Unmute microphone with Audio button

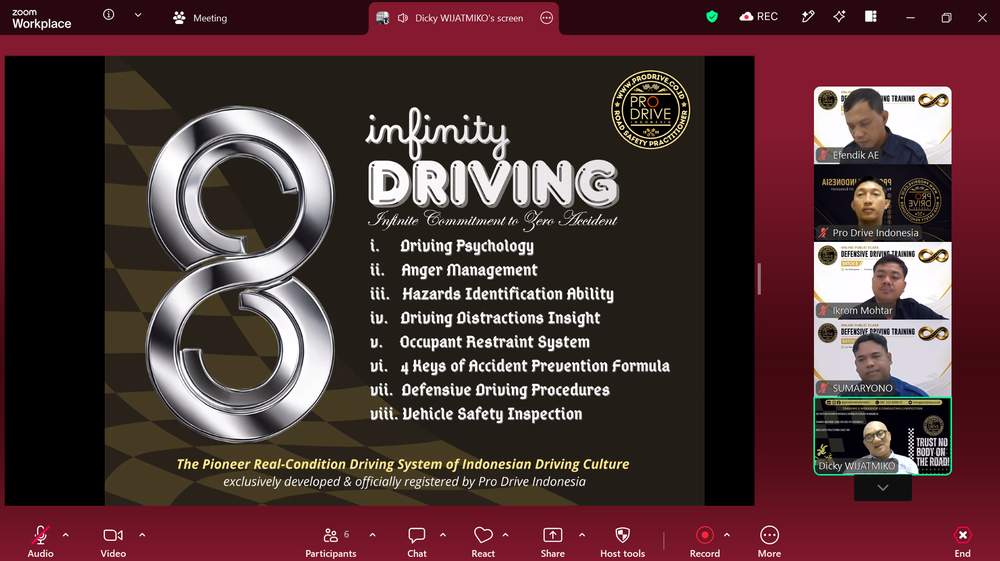tap(40, 542)
